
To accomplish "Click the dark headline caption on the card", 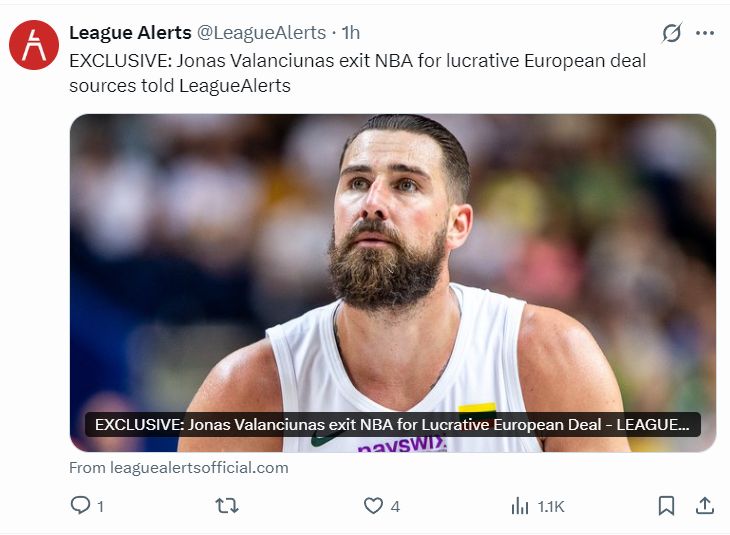I will (392, 425).
